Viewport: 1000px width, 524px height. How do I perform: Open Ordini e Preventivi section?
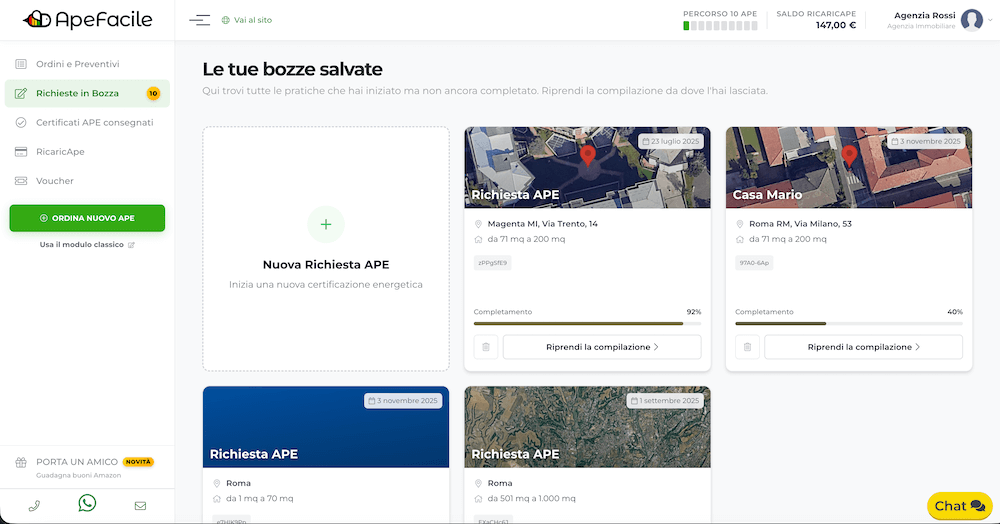click(x=77, y=64)
